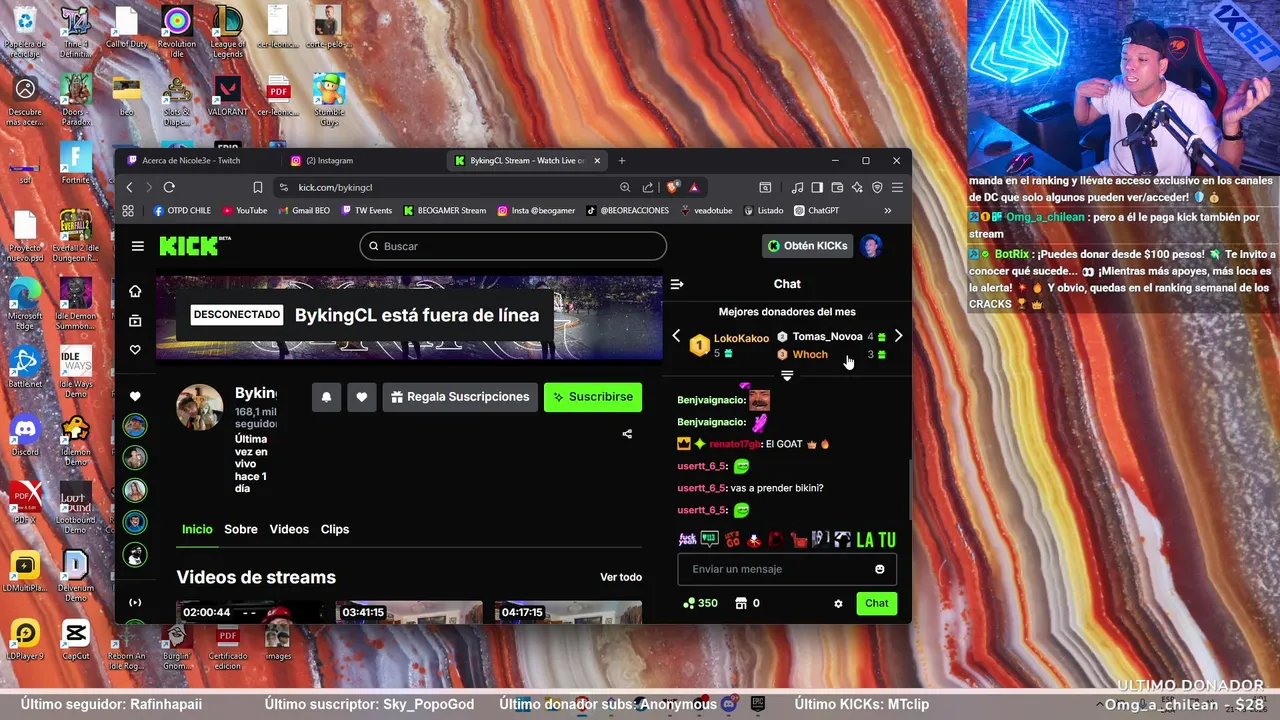The width and height of the screenshot is (1280, 720).
Task: Show next top donors with right arrow
Action: click(898, 337)
